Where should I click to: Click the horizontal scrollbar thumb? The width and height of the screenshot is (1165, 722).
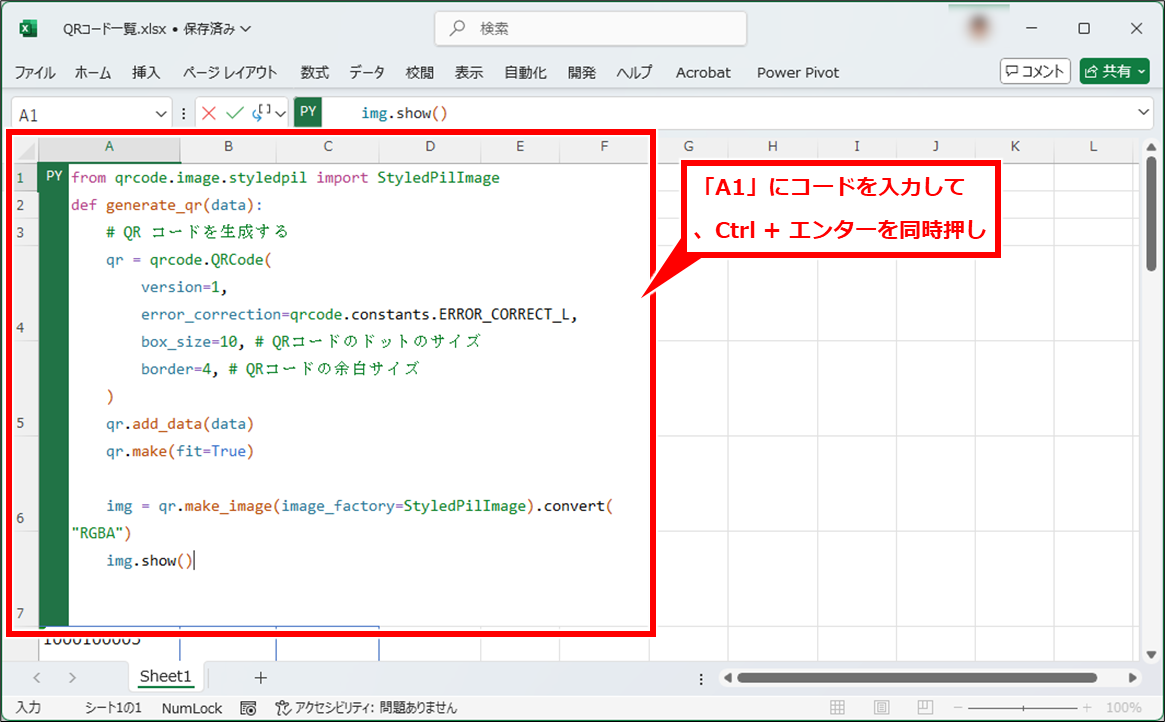click(x=917, y=677)
